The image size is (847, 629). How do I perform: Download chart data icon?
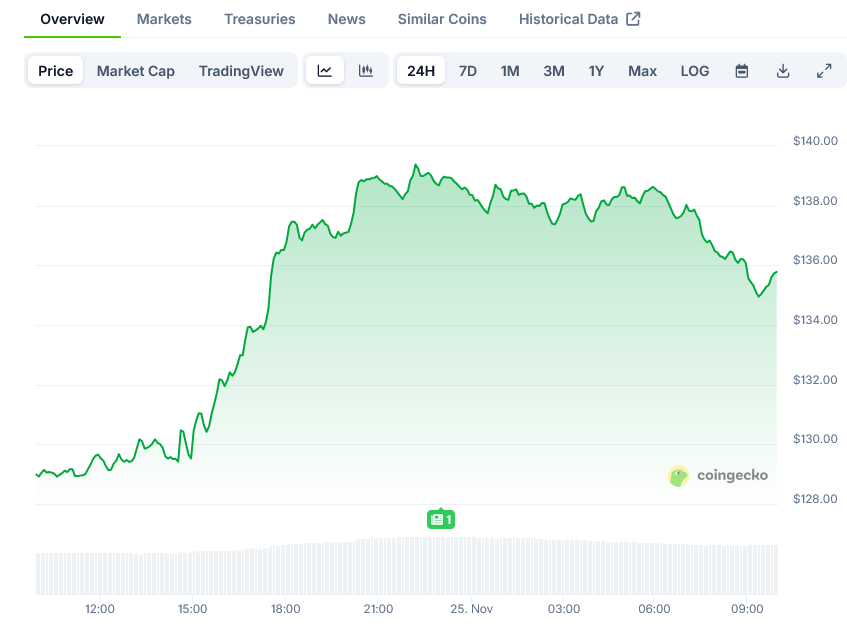(x=783, y=71)
